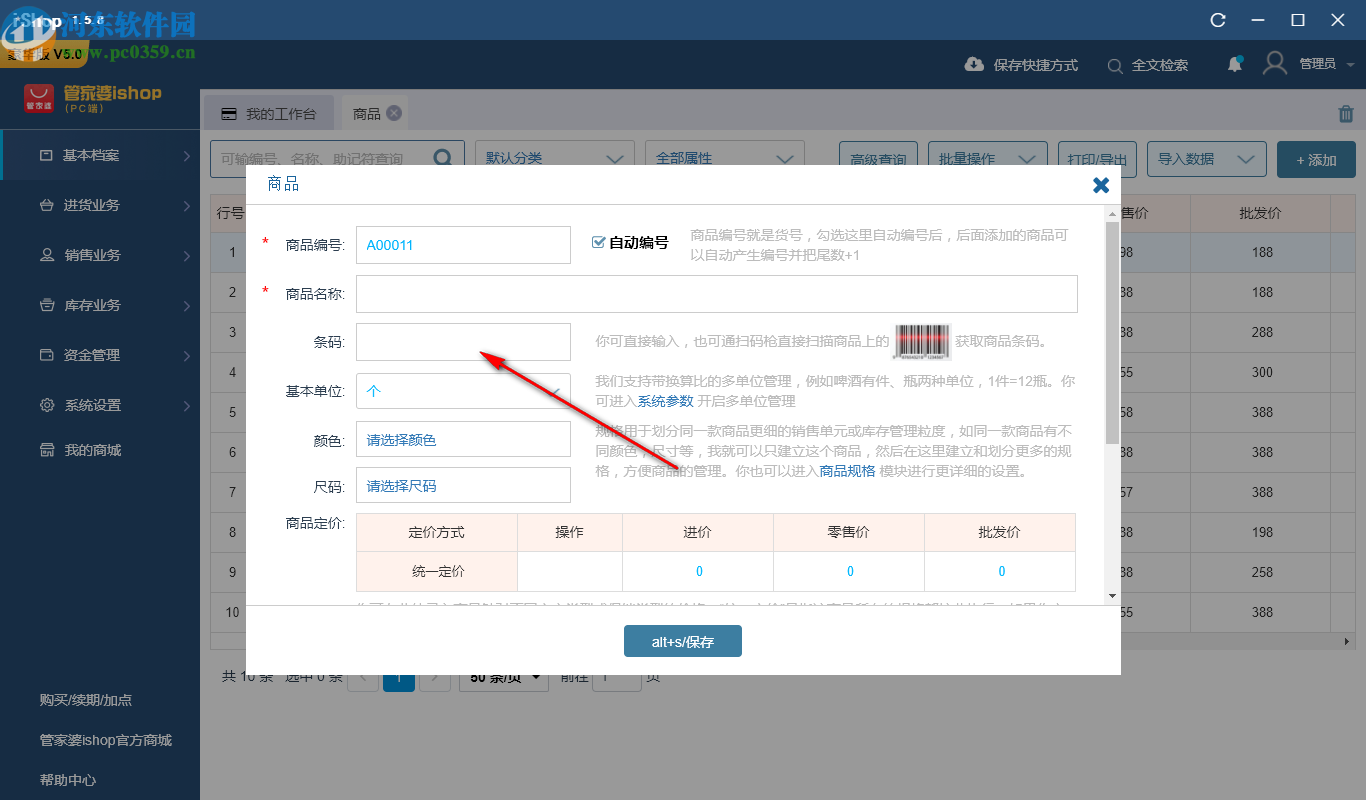The height and width of the screenshot is (800, 1366).
Task: Open the 请选择颜色 color selector
Action: coord(463,438)
